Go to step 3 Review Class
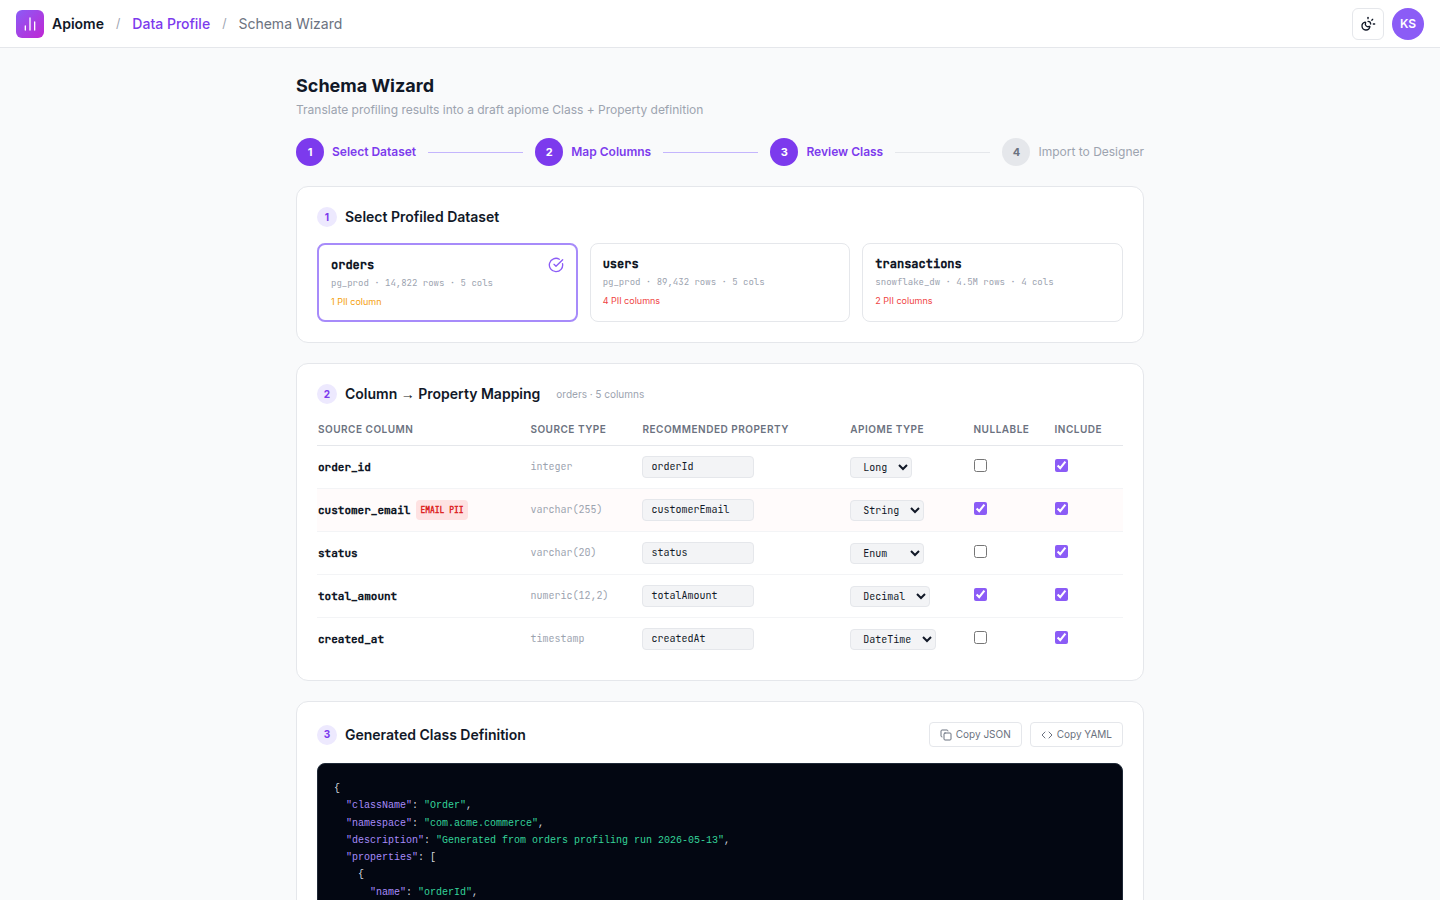The height and width of the screenshot is (900, 1440). coord(827,152)
